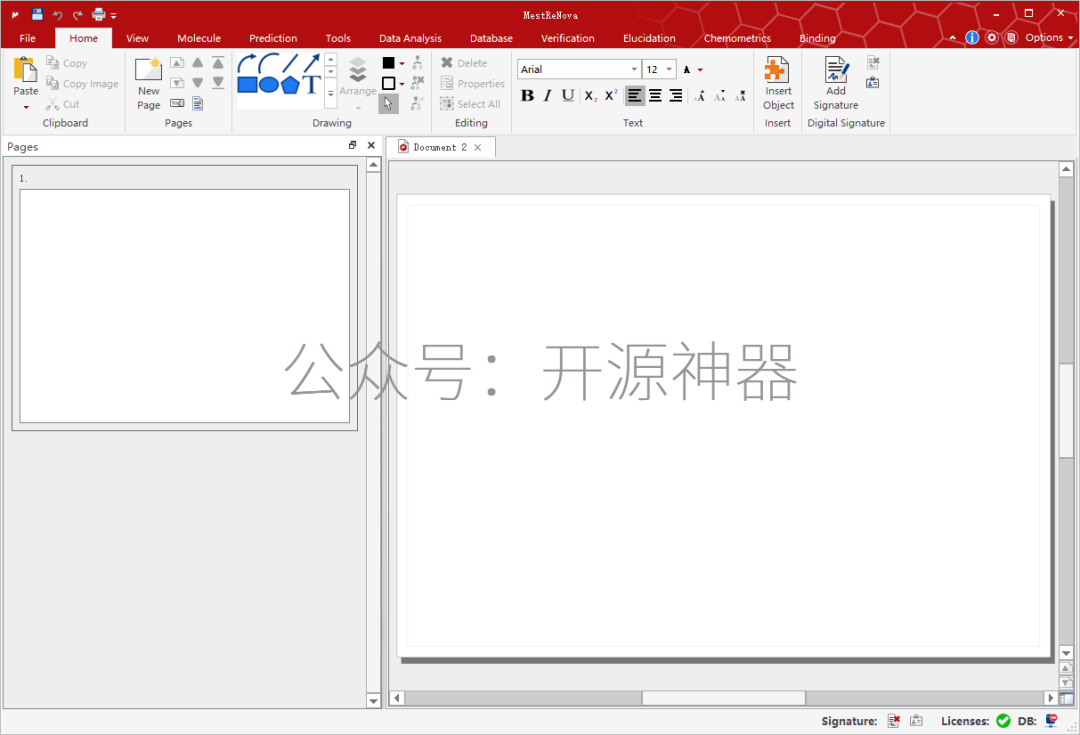The width and height of the screenshot is (1080, 735).
Task: Select the arc drawing tool
Action: [269, 63]
